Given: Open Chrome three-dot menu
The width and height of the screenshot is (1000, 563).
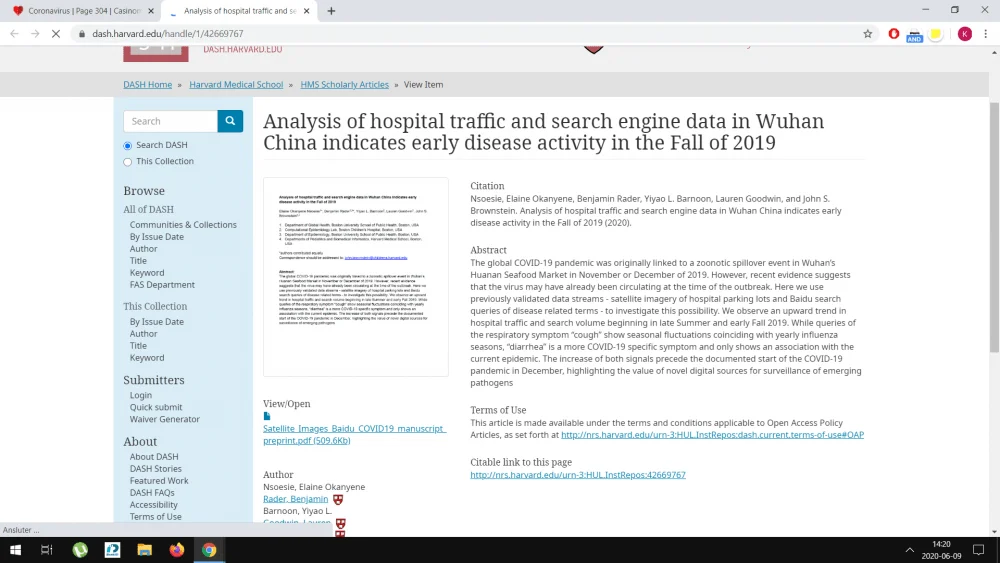Looking at the screenshot, I should pyautogui.click(x=985, y=34).
